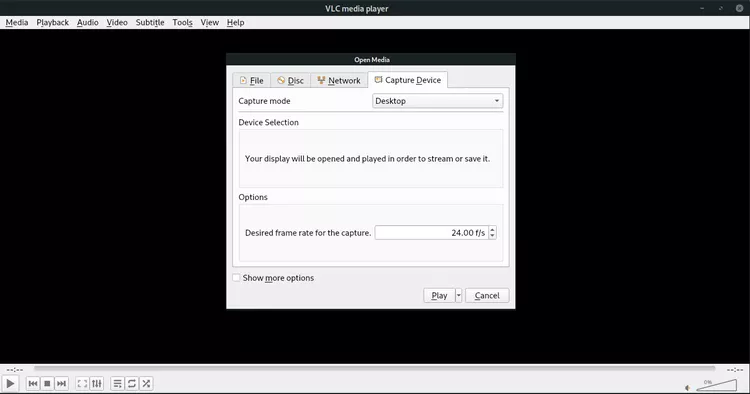Click the remaining time label
Screen dimensions: 750x394
click(x=735, y=370)
